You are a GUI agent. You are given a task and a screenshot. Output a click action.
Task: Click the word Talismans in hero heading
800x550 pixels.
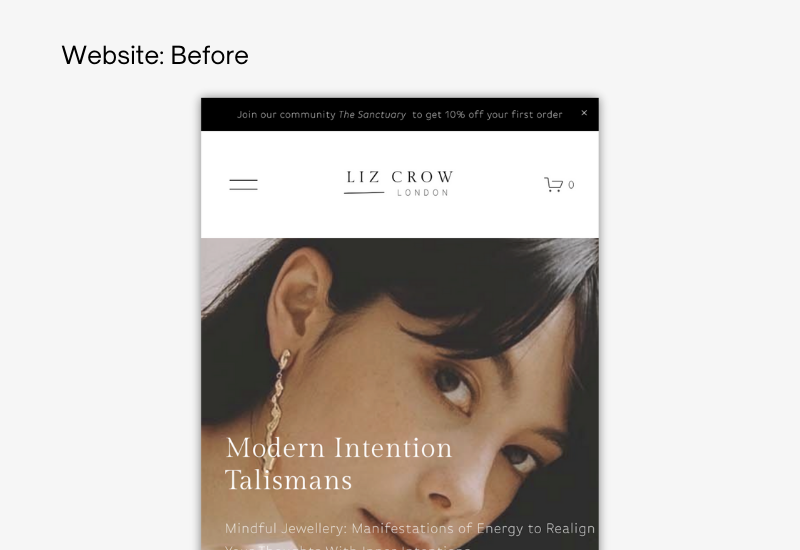pos(289,480)
